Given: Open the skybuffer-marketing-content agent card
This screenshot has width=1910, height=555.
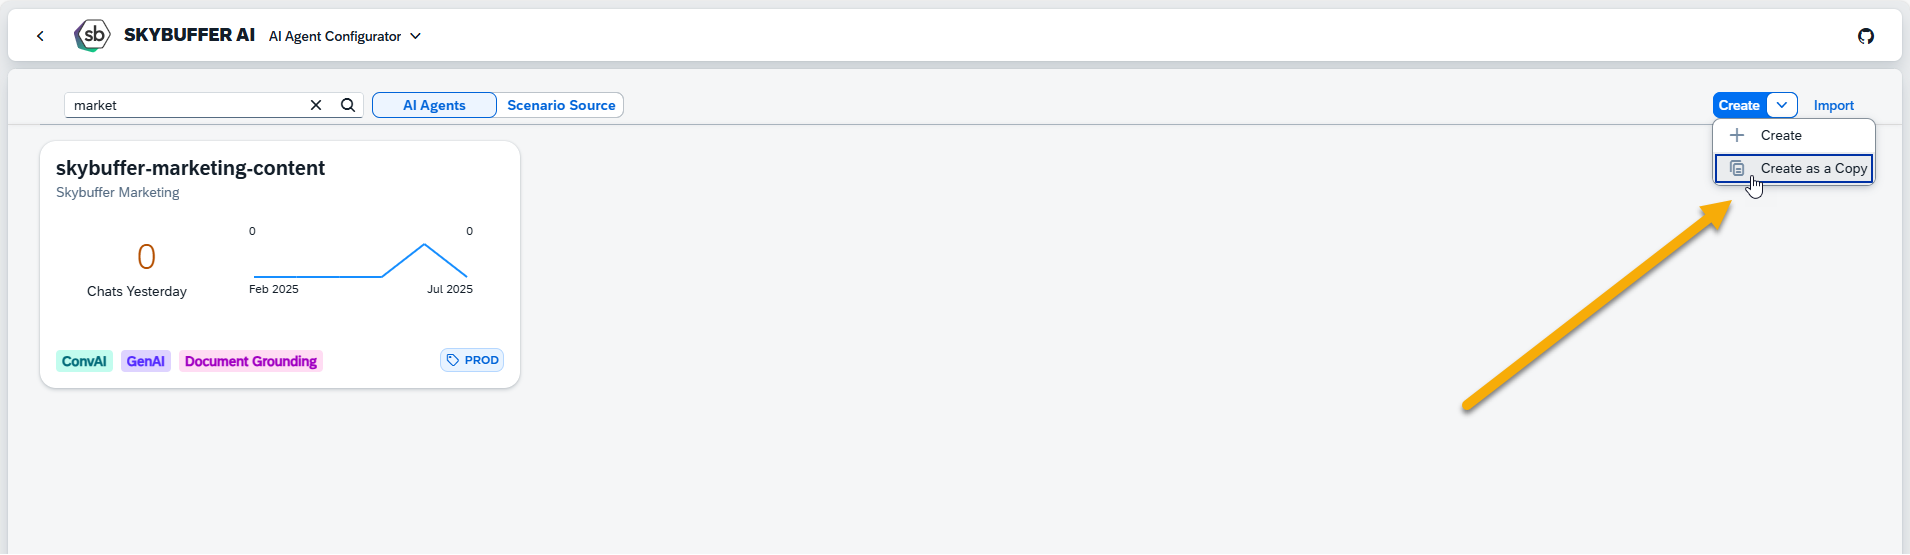Looking at the screenshot, I should (190, 168).
